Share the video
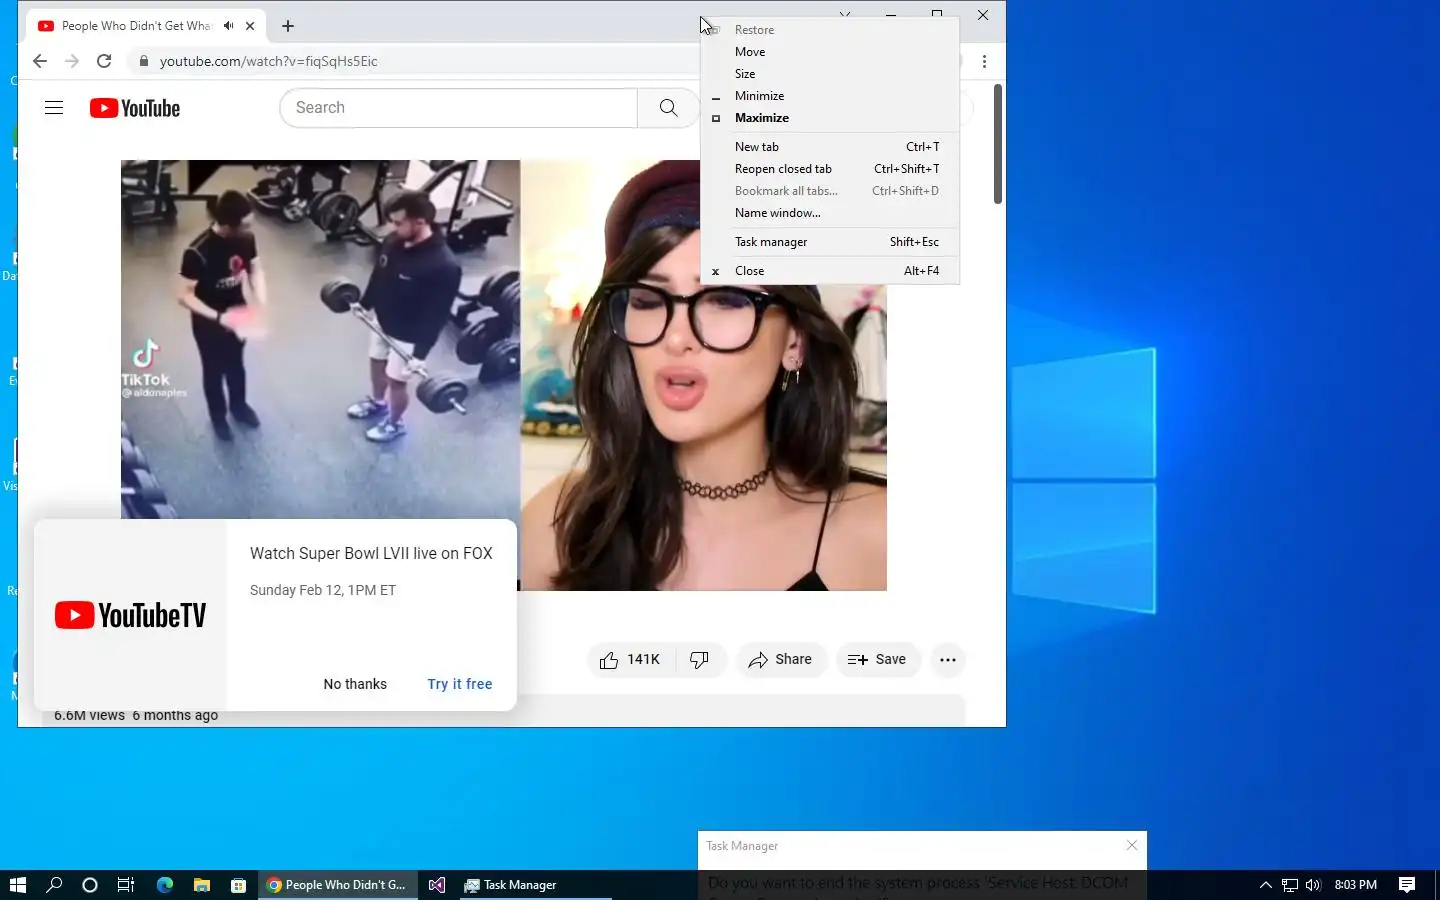 click(781, 659)
